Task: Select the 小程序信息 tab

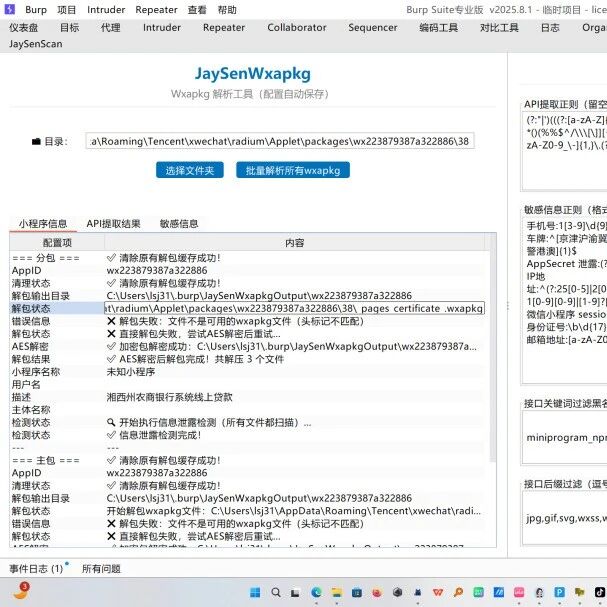Action: 43,224
